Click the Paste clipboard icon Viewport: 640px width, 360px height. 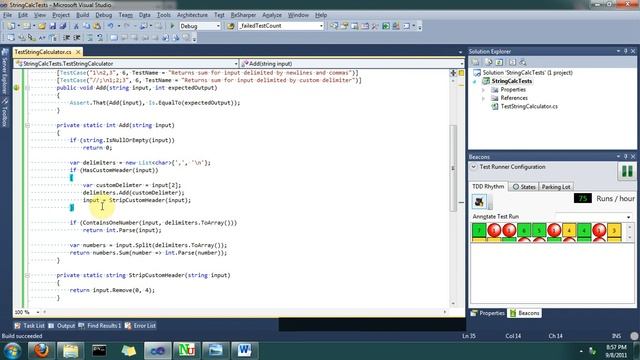[x=97, y=26]
